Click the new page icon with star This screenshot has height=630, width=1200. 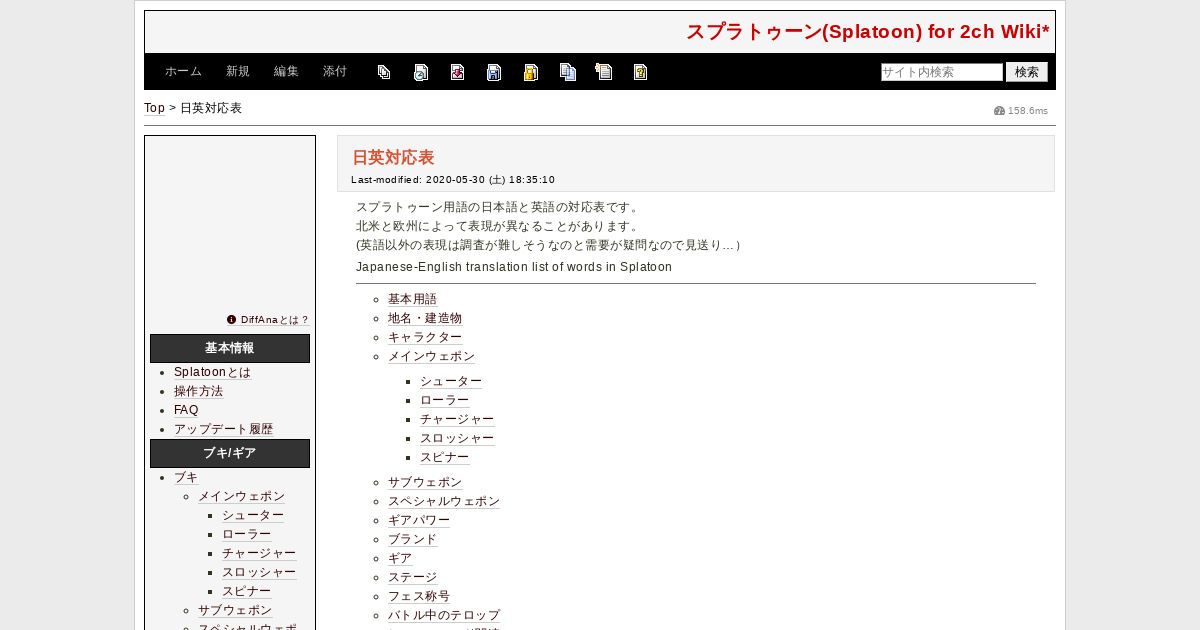[x=604, y=72]
